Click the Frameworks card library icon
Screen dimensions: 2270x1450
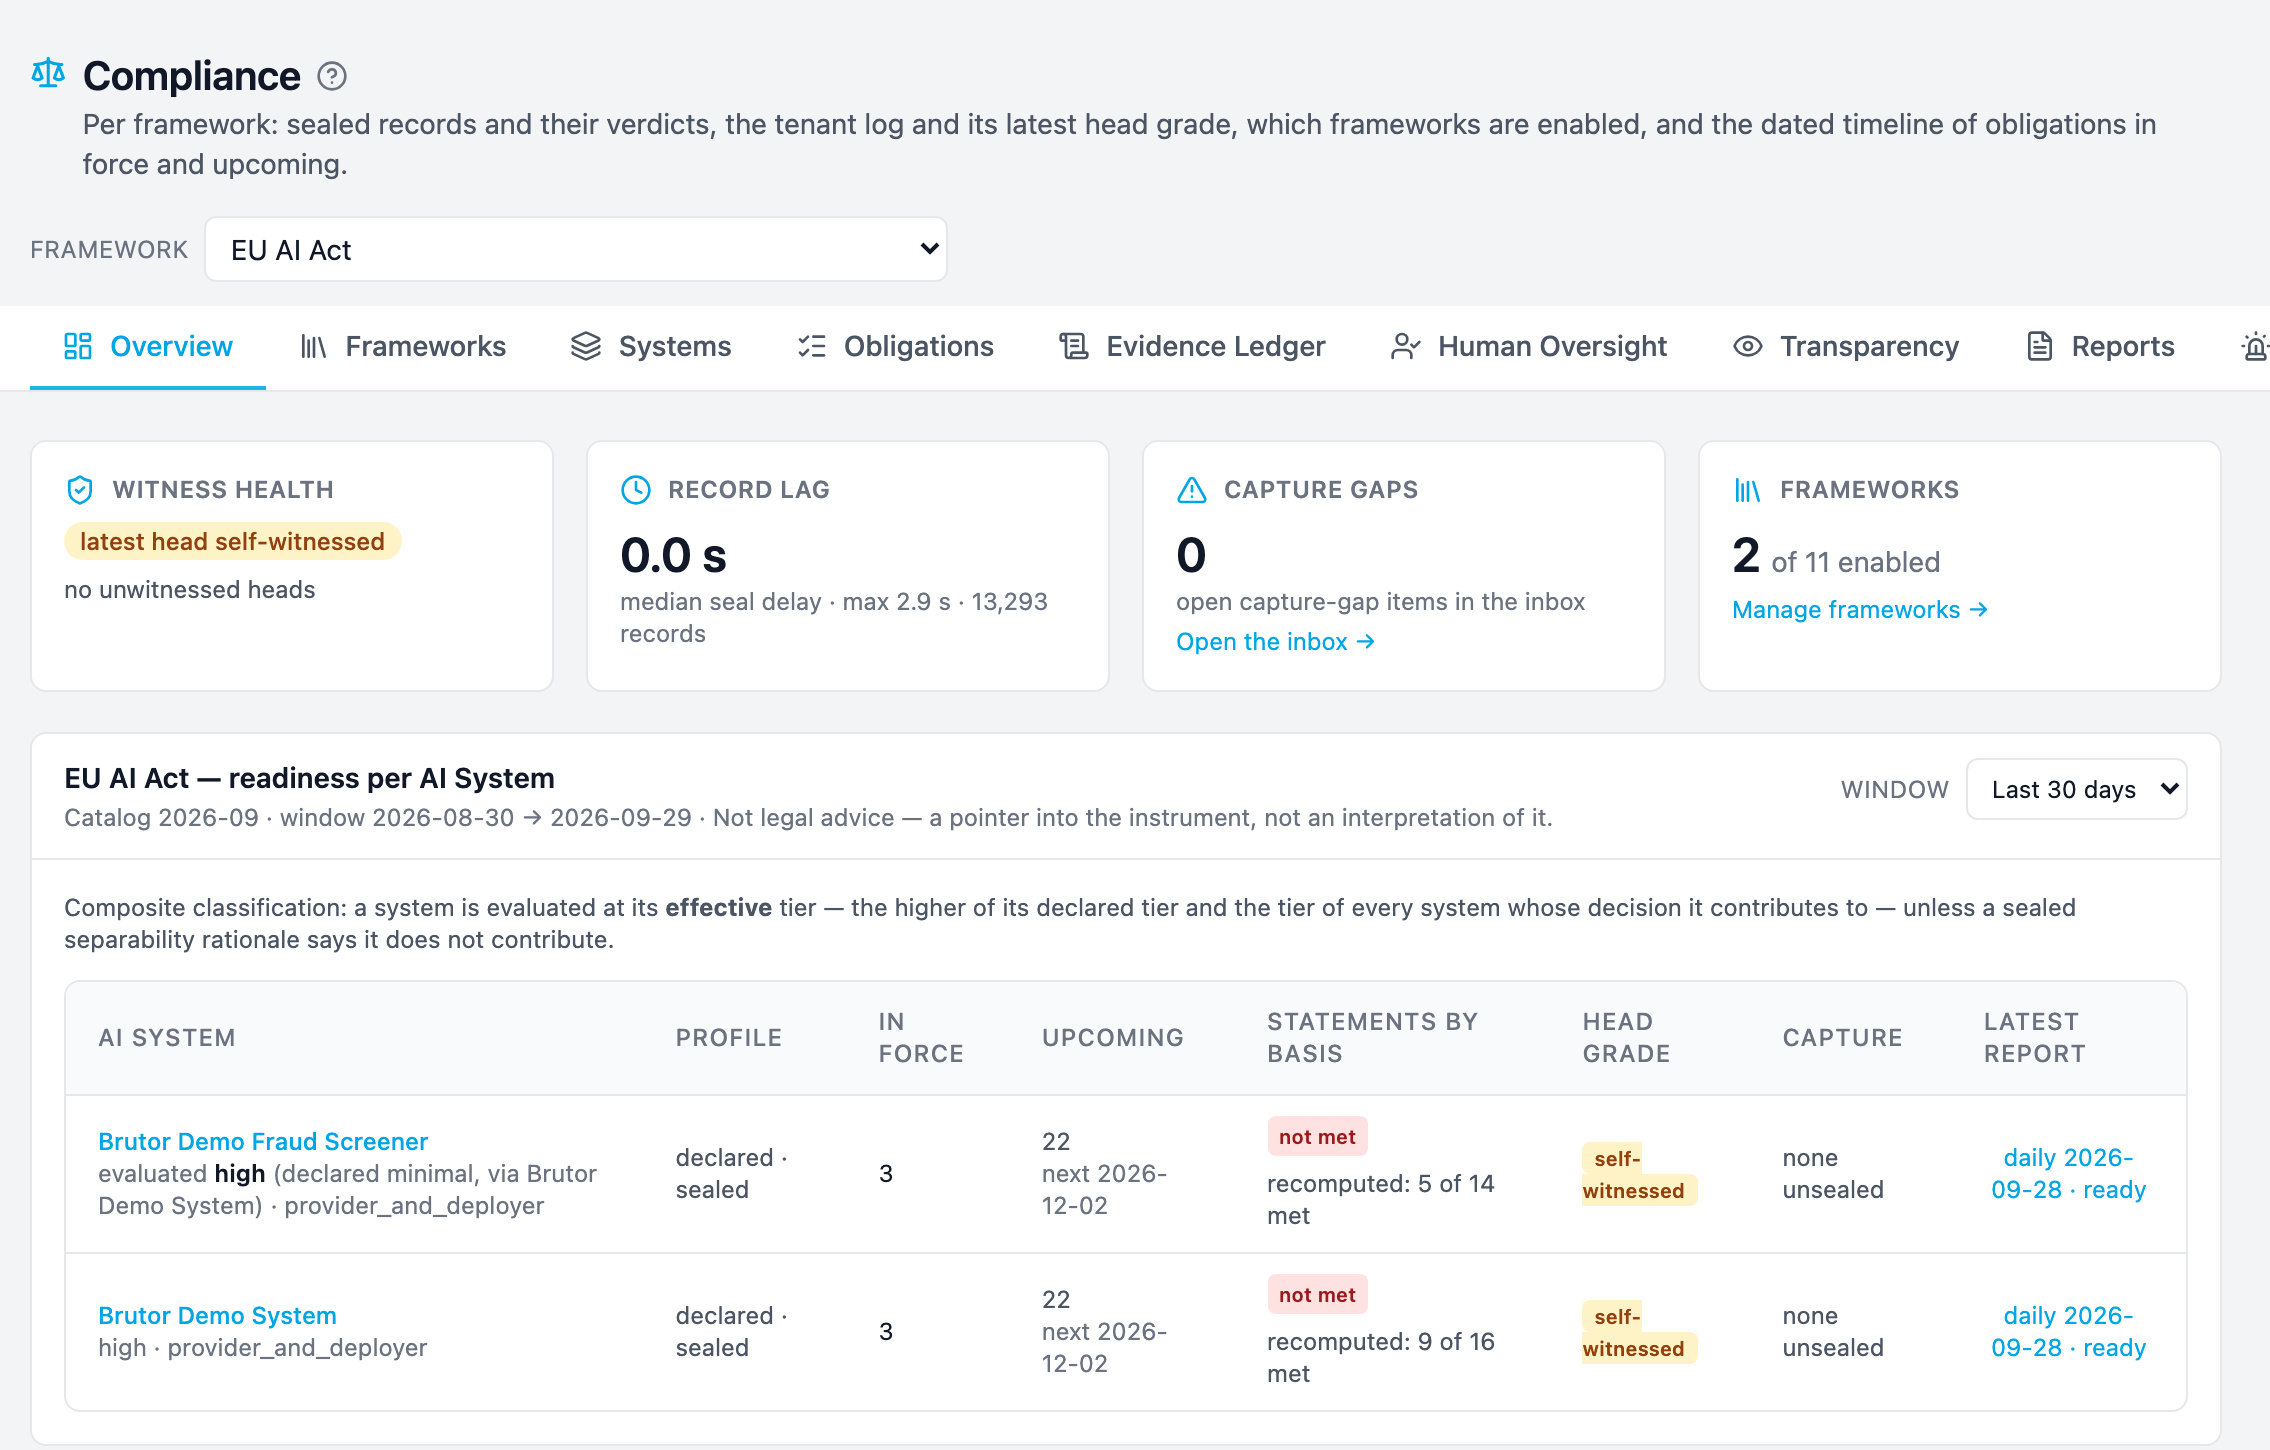(1747, 490)
